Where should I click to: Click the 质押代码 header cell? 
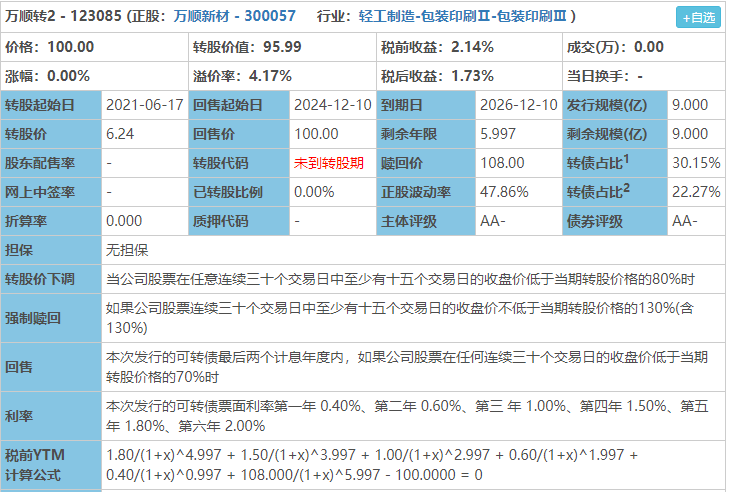(x=239, y=221)
